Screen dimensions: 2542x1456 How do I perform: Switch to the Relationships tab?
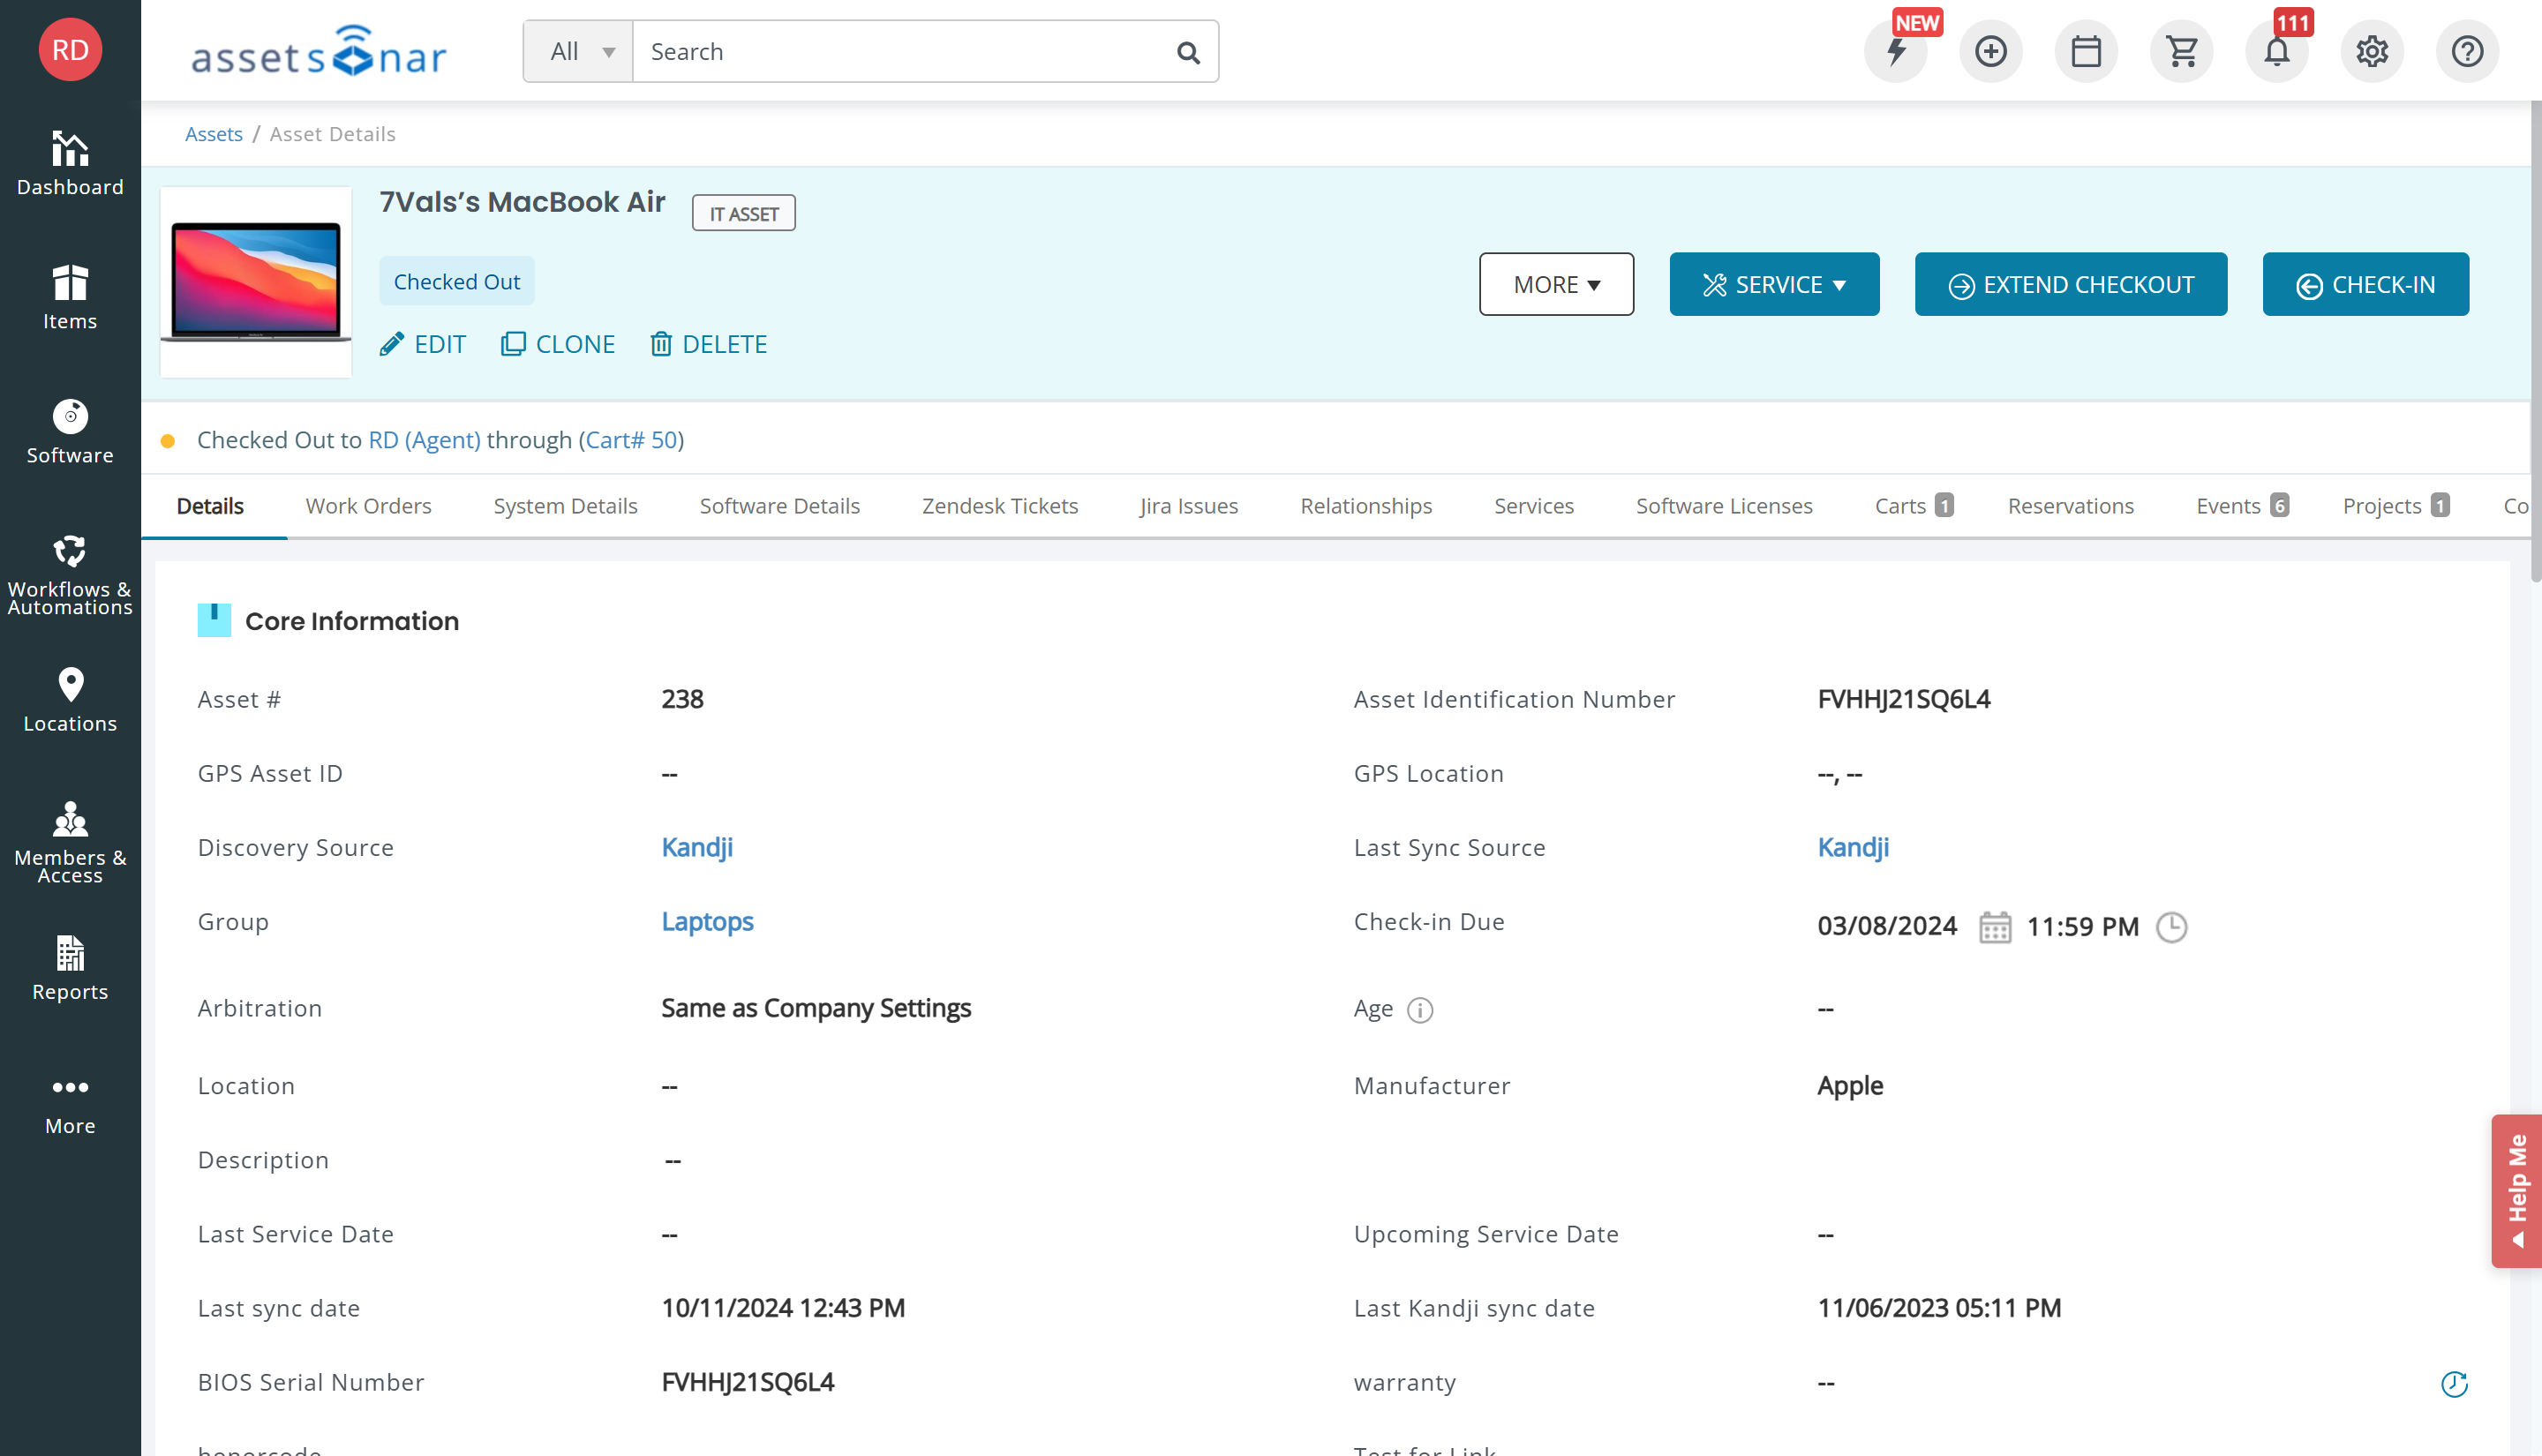(x=1366, y=506)
